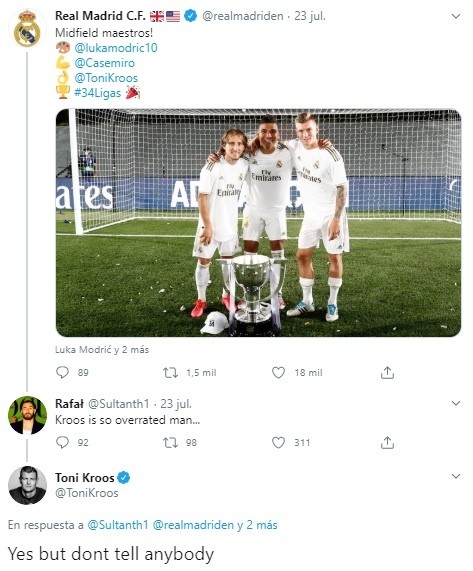Viewport: 473px width, 571px height.
Task: Share Rafał's tweet
Action: 387,442
